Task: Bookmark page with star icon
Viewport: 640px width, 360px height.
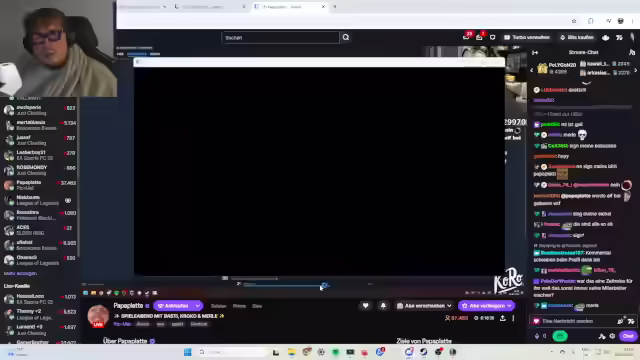Action: pyautogui.click(x=574, y=21)
